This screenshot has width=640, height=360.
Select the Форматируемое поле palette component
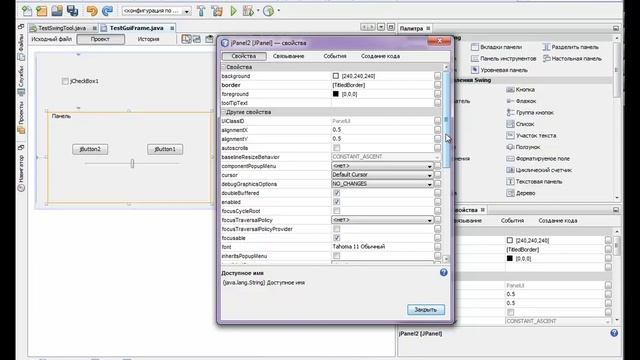tap(538, 158)
